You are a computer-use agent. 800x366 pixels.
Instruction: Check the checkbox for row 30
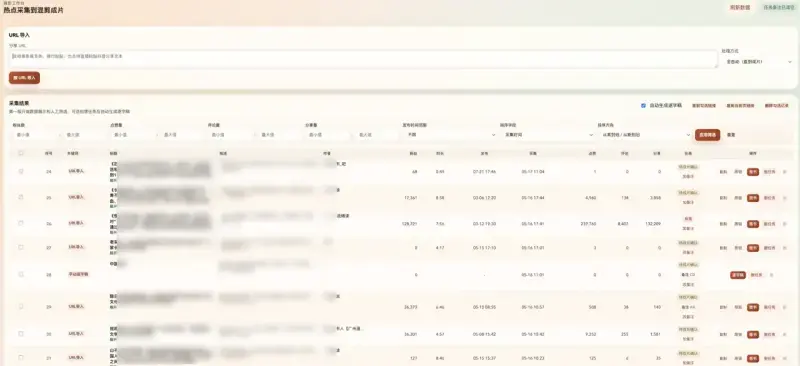[21, 333]
